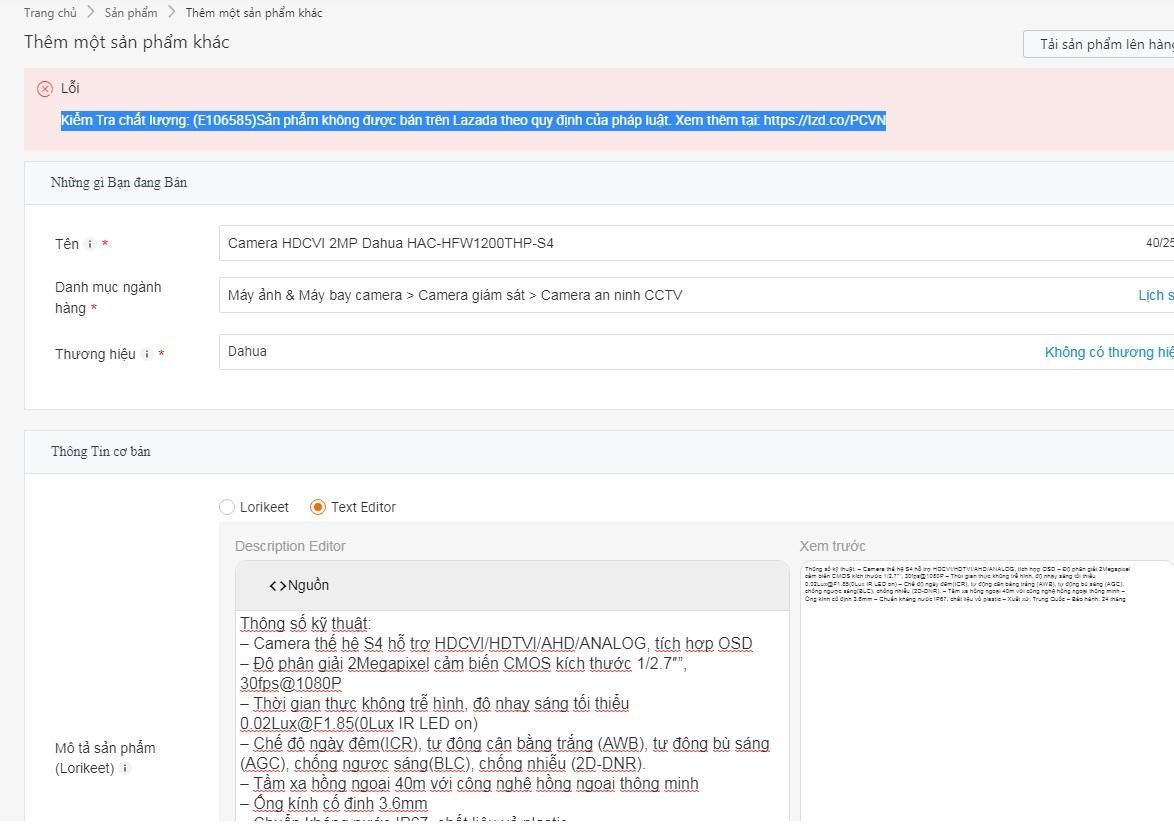Click the Xem trước label

833,546
